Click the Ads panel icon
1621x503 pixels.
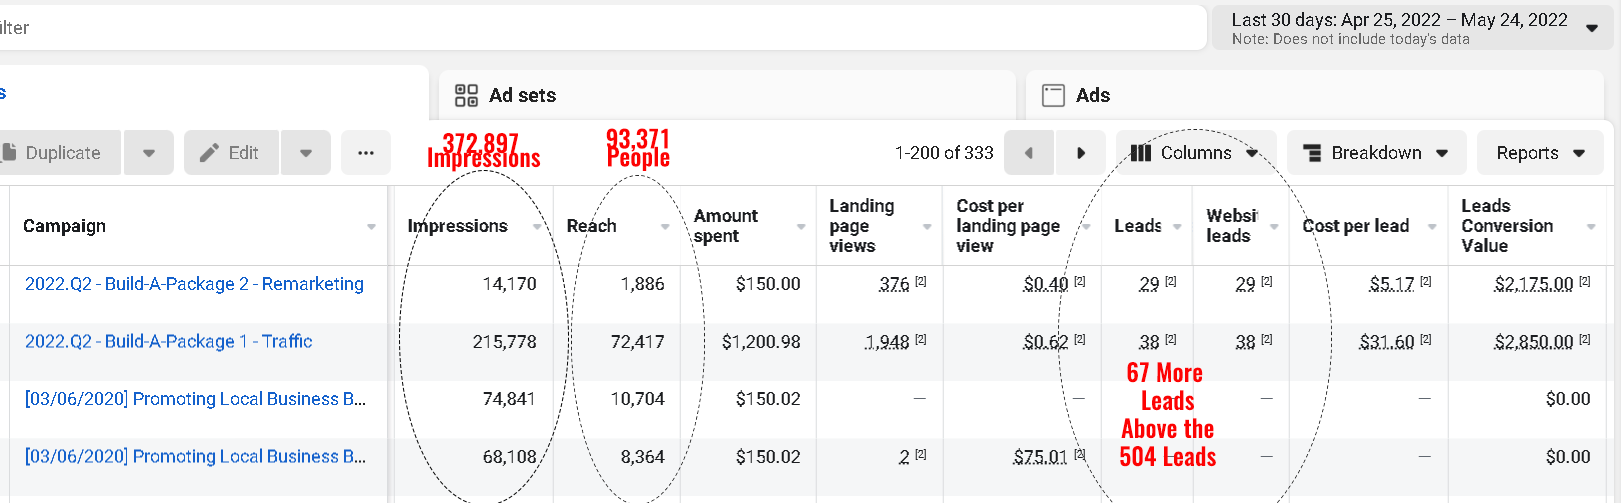[1053, 95]
